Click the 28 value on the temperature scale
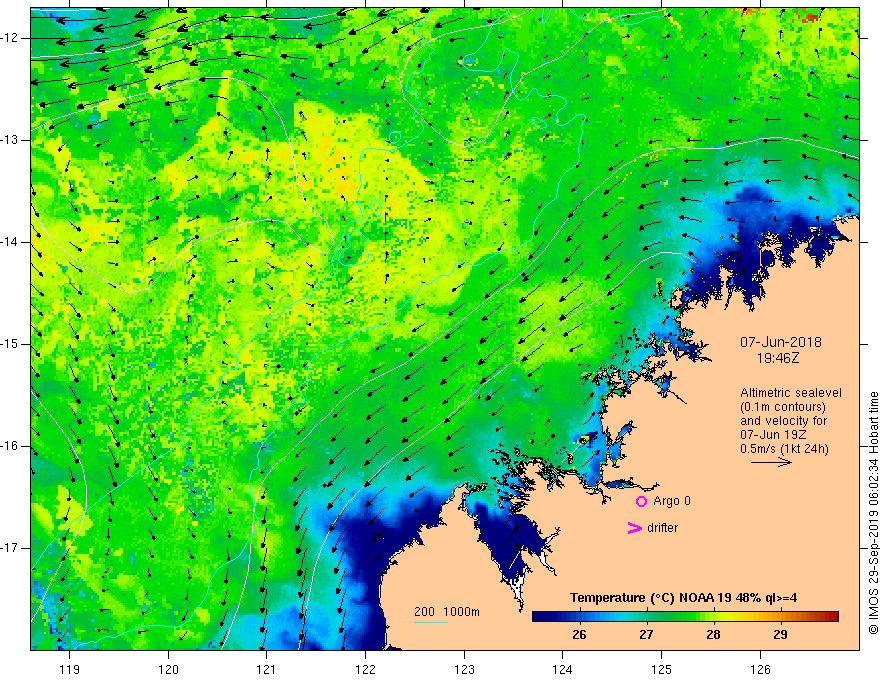This screenshot has width=880, height=680. point(713,635)
